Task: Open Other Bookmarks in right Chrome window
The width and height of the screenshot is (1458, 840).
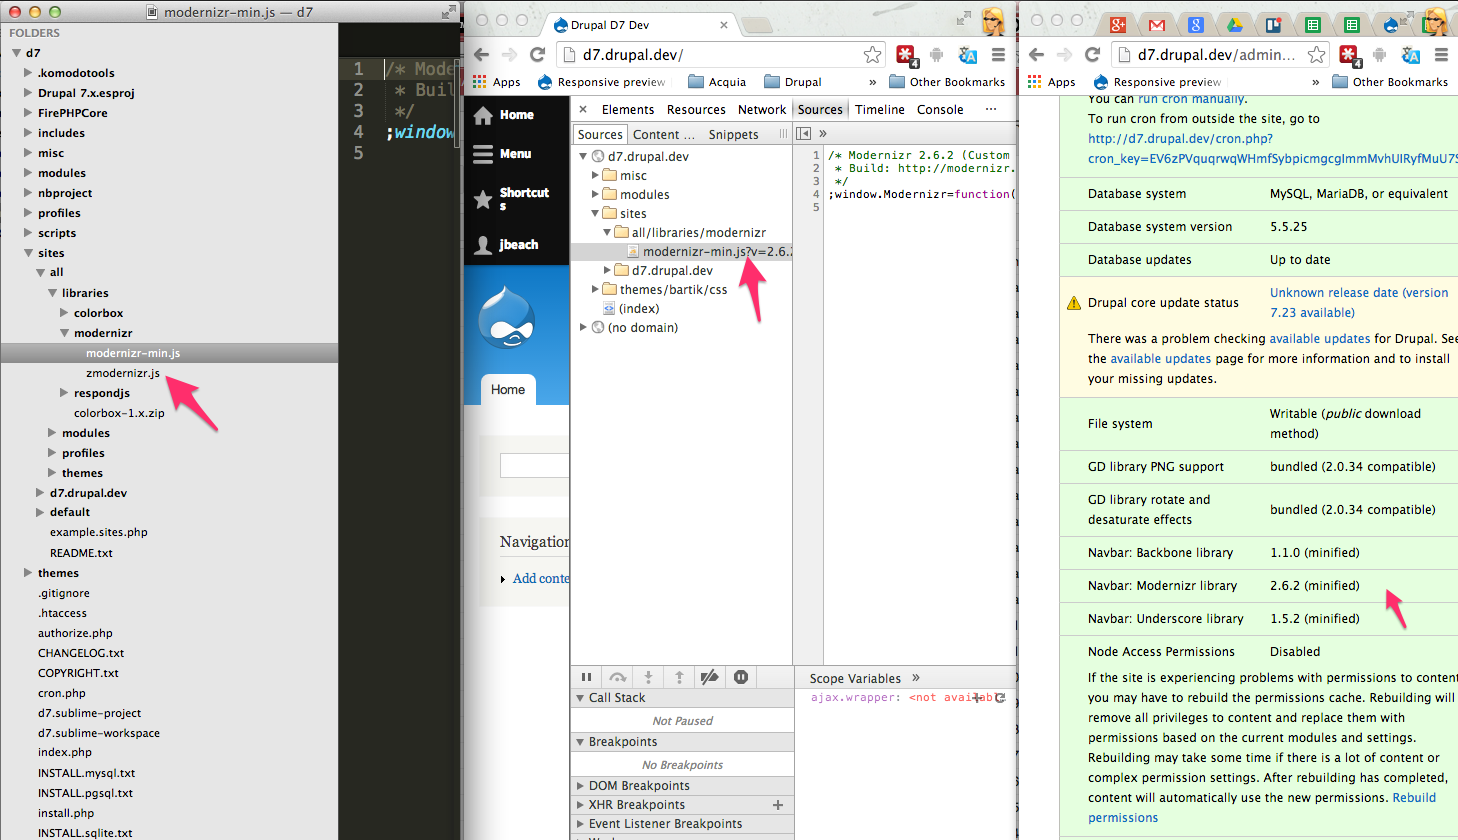Action: pyautogui.click(x=1391, y=82)
